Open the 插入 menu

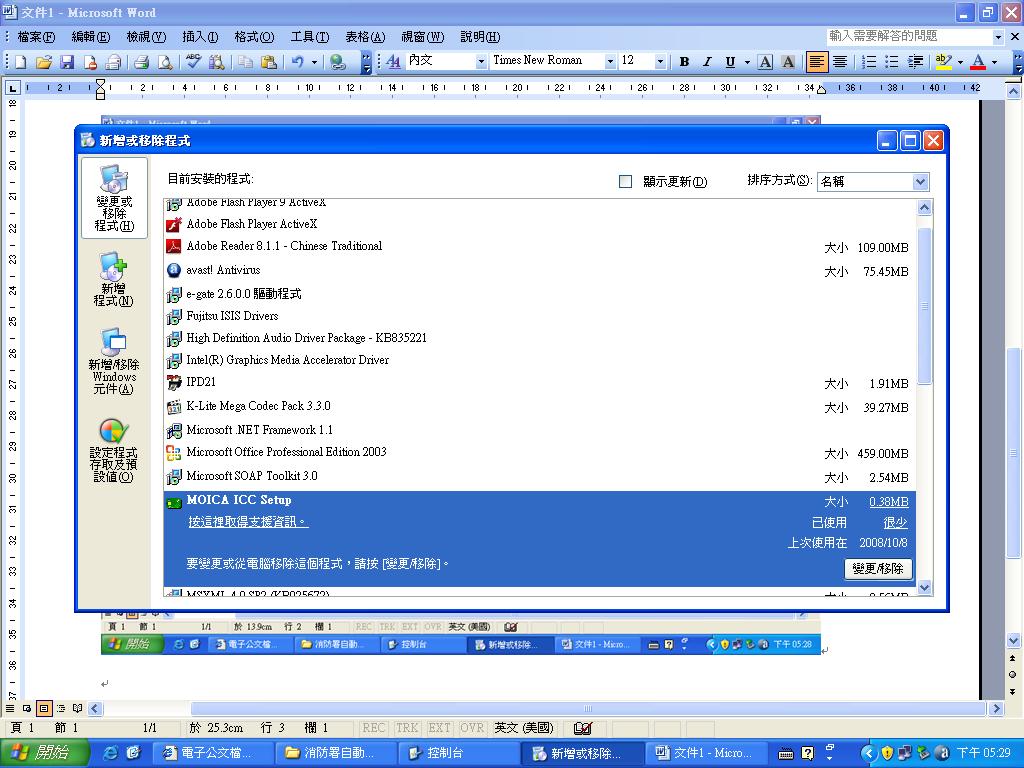200,37
